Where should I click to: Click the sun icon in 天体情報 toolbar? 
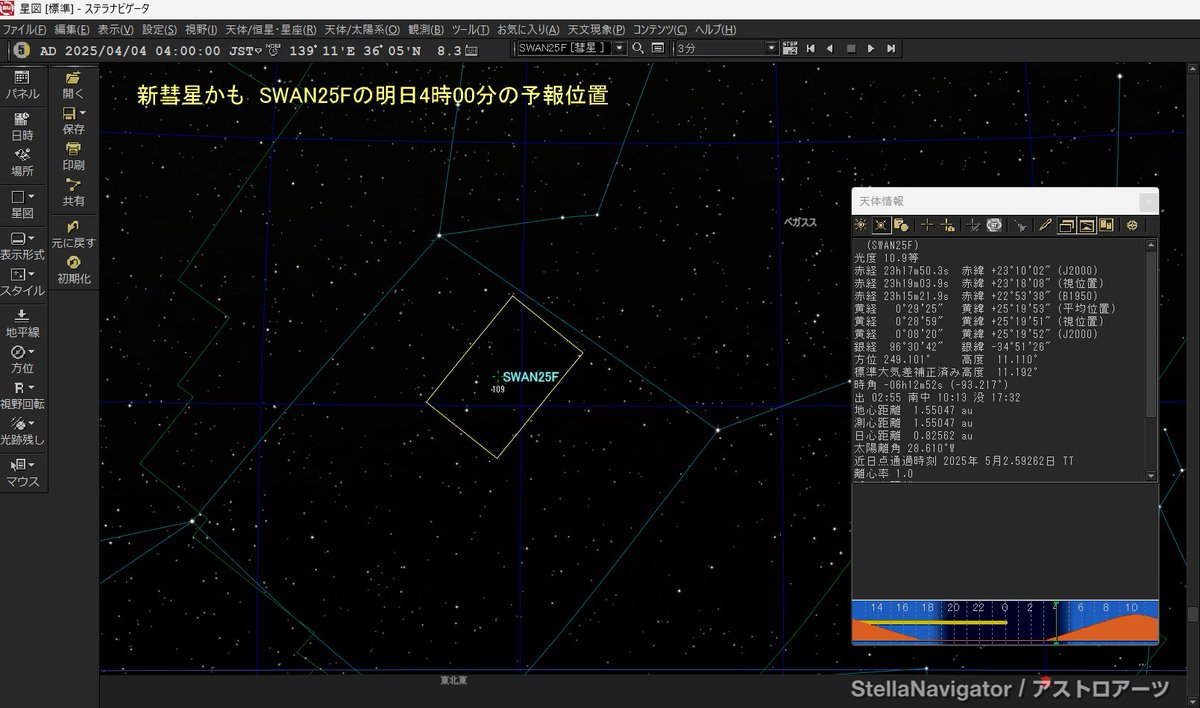click(863, 225)
